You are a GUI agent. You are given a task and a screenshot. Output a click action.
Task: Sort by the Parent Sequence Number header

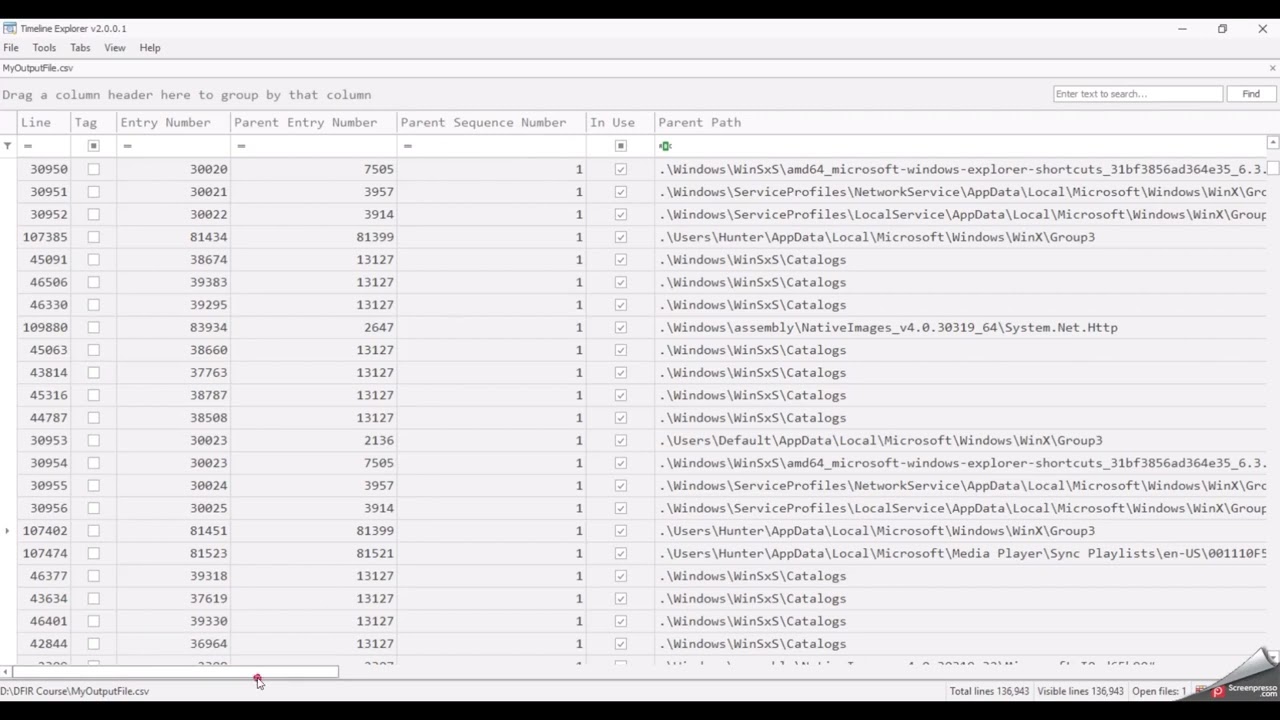[491, 122]
